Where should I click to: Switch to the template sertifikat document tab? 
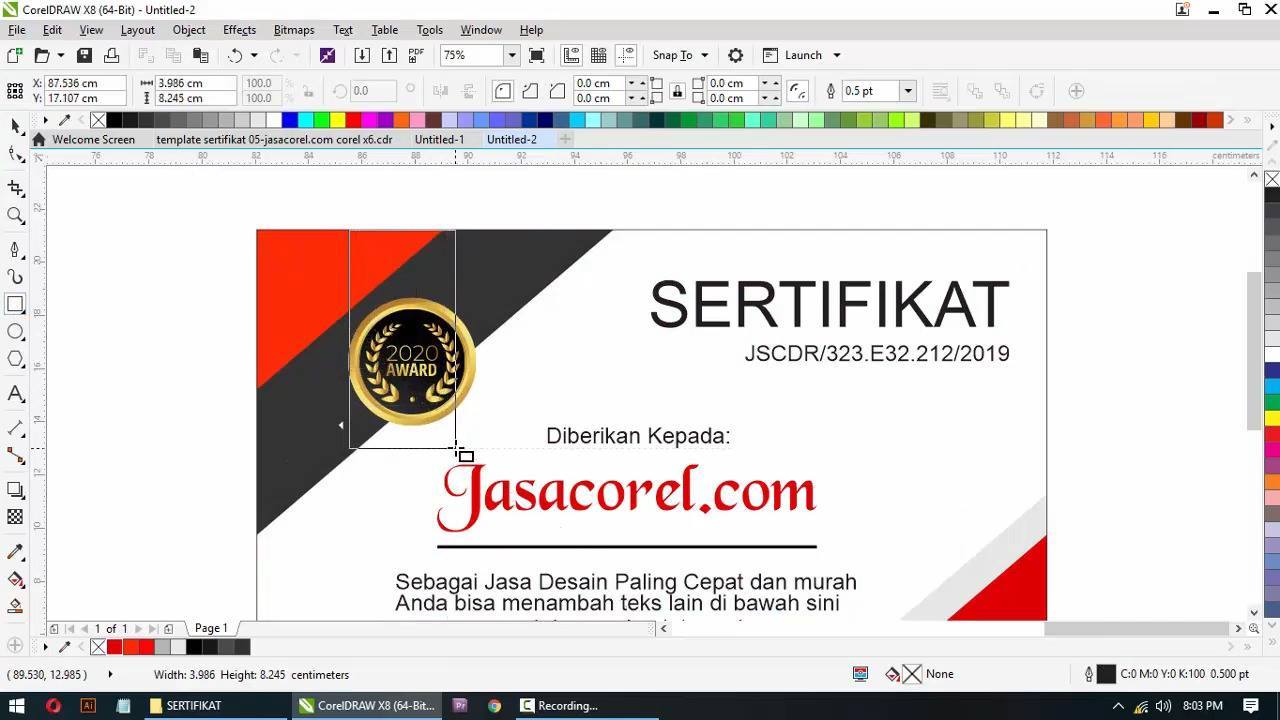[x=274, y=139]
